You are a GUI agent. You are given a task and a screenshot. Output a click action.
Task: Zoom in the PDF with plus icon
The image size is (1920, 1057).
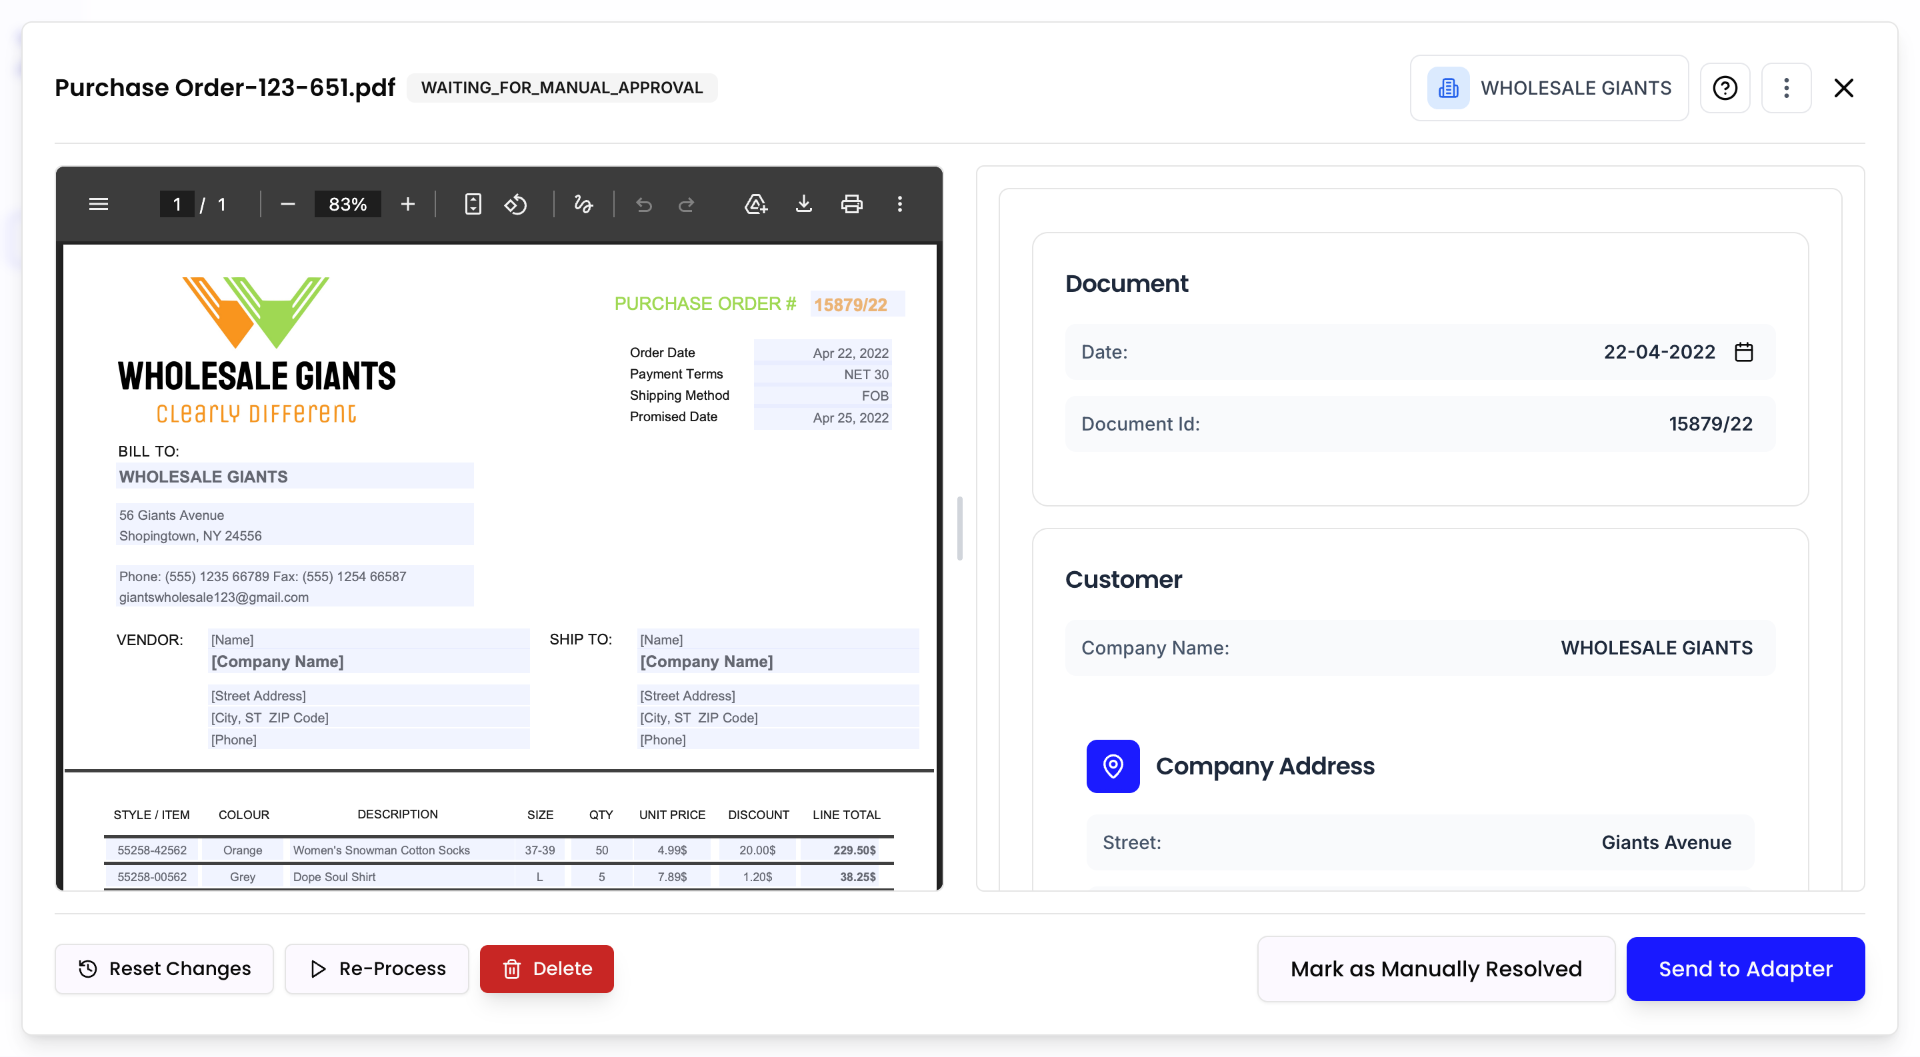click(408, 204)
